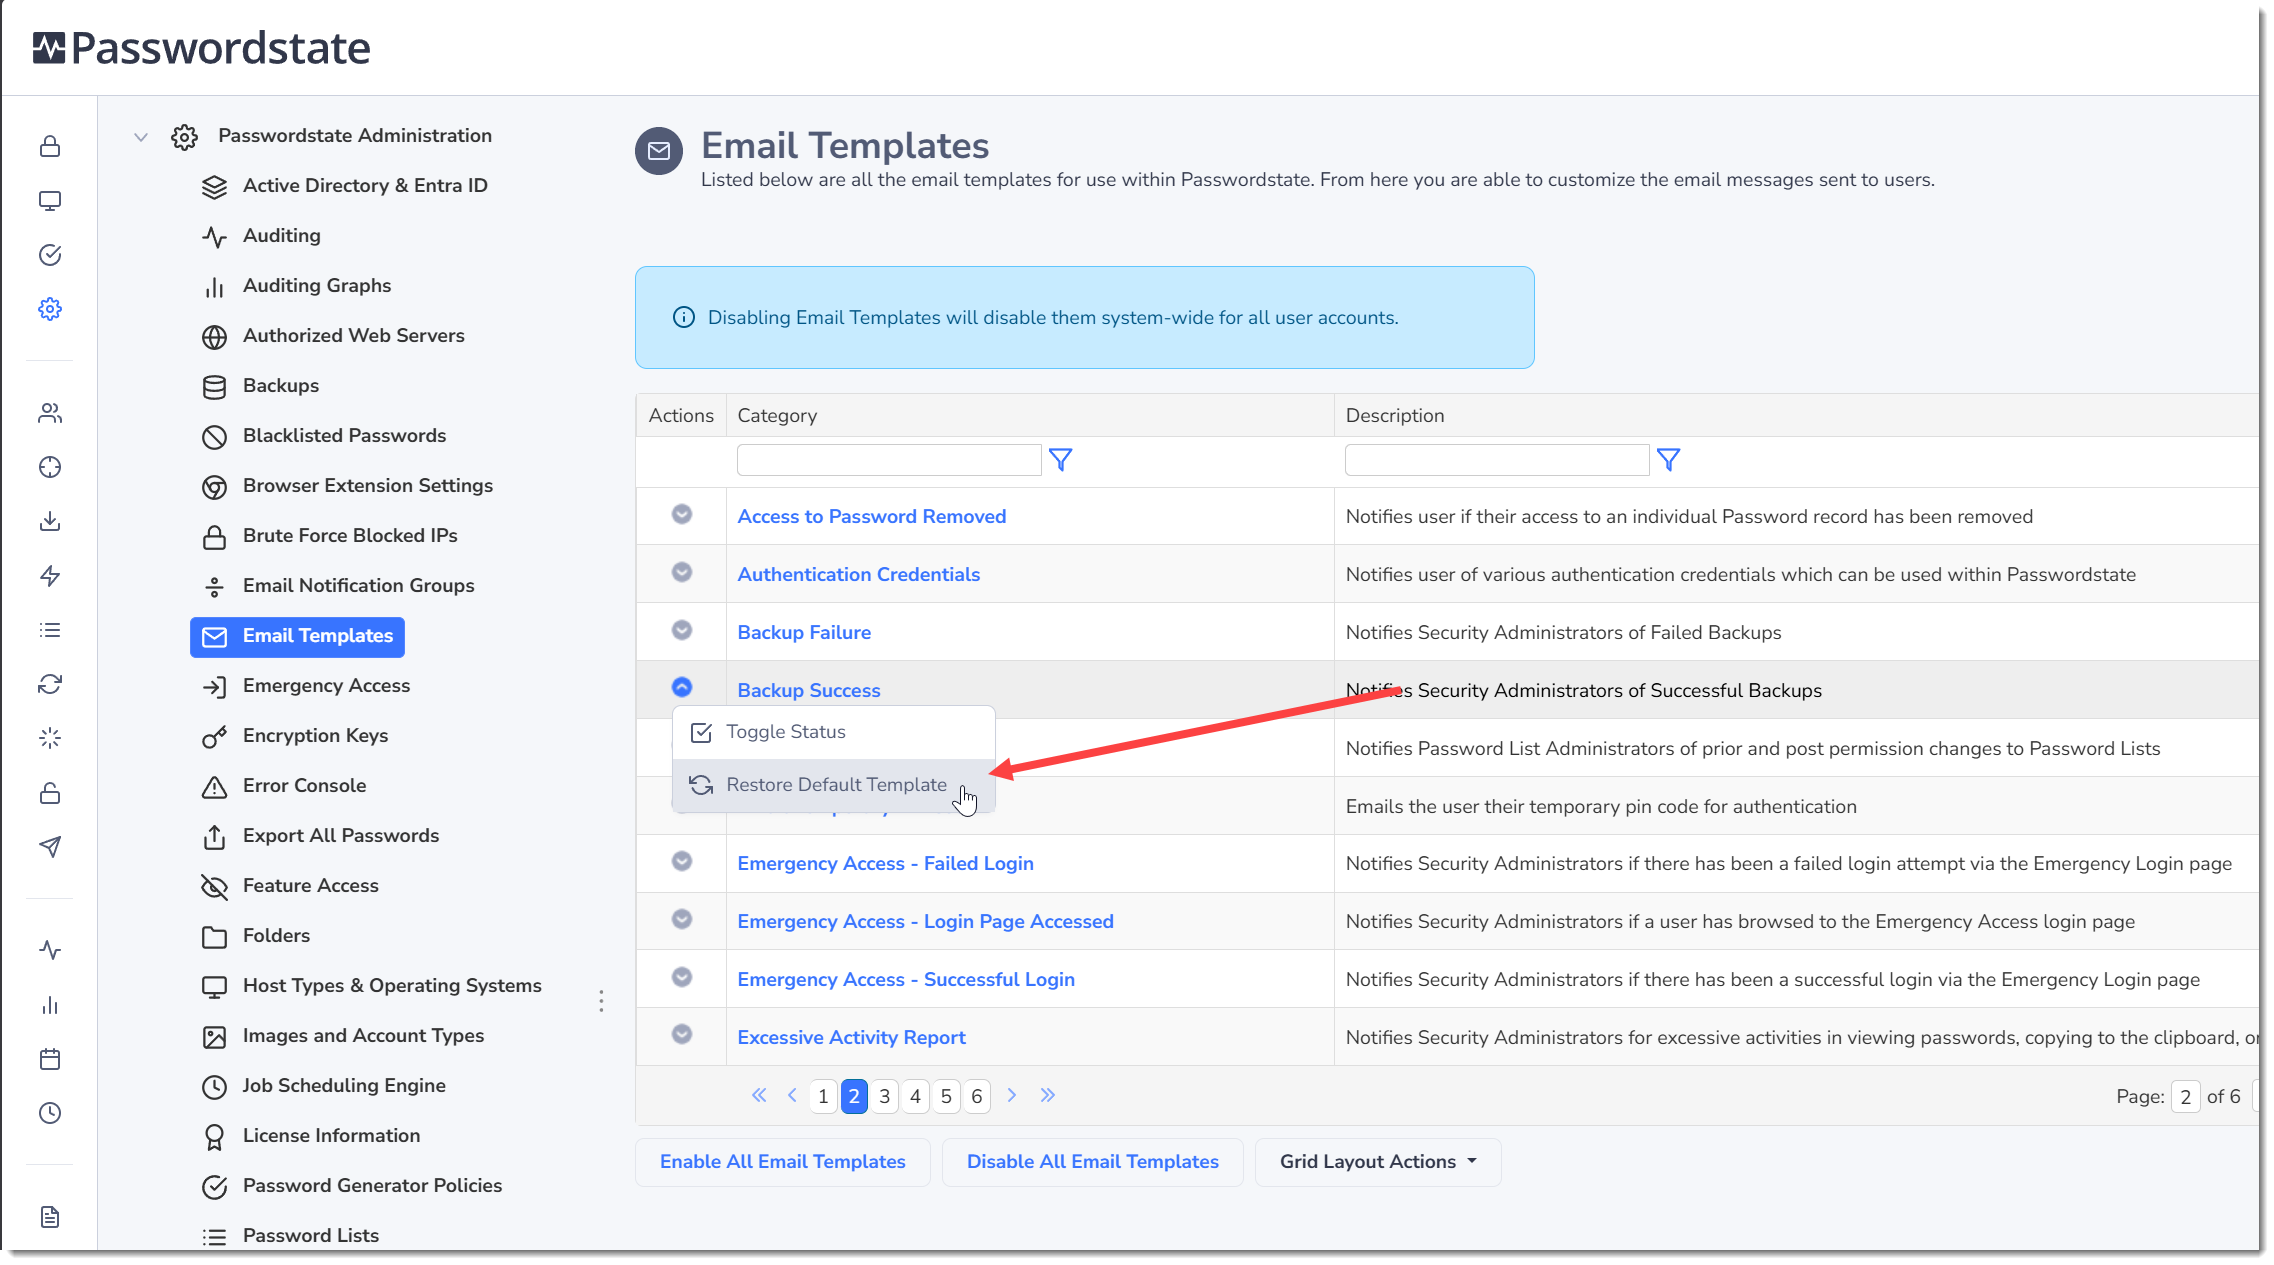Click Enable All Email Templates button

[783, 1162]
